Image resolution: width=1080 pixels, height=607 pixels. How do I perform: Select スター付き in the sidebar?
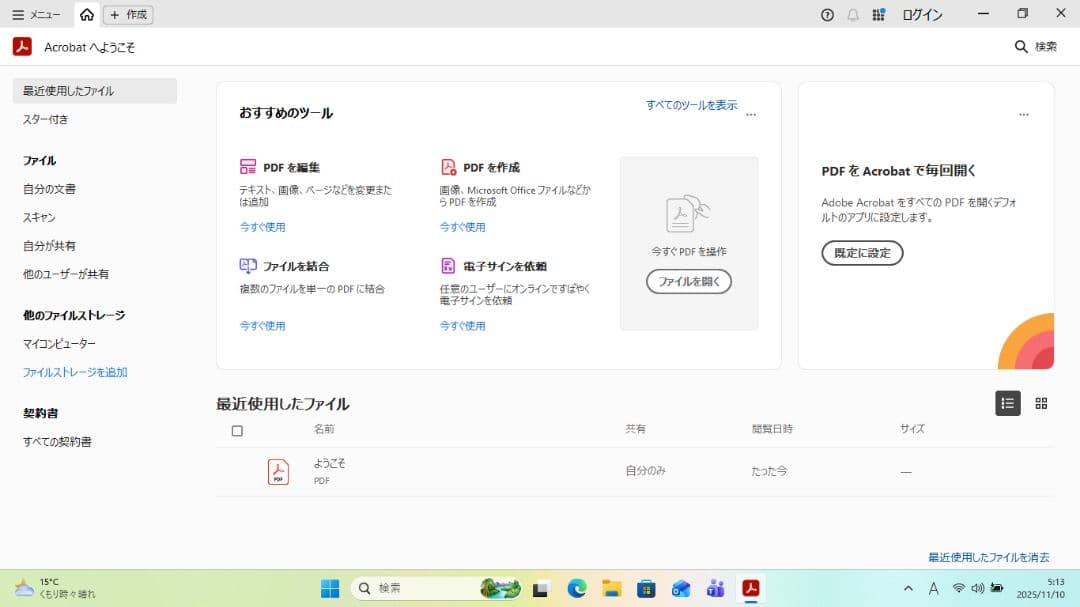[46, 119]
